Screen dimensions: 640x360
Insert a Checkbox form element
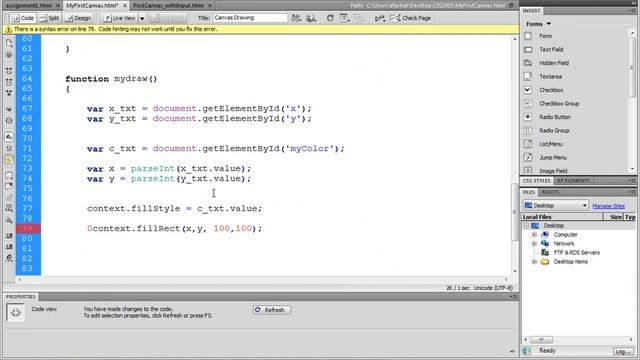tap(544, 90)
